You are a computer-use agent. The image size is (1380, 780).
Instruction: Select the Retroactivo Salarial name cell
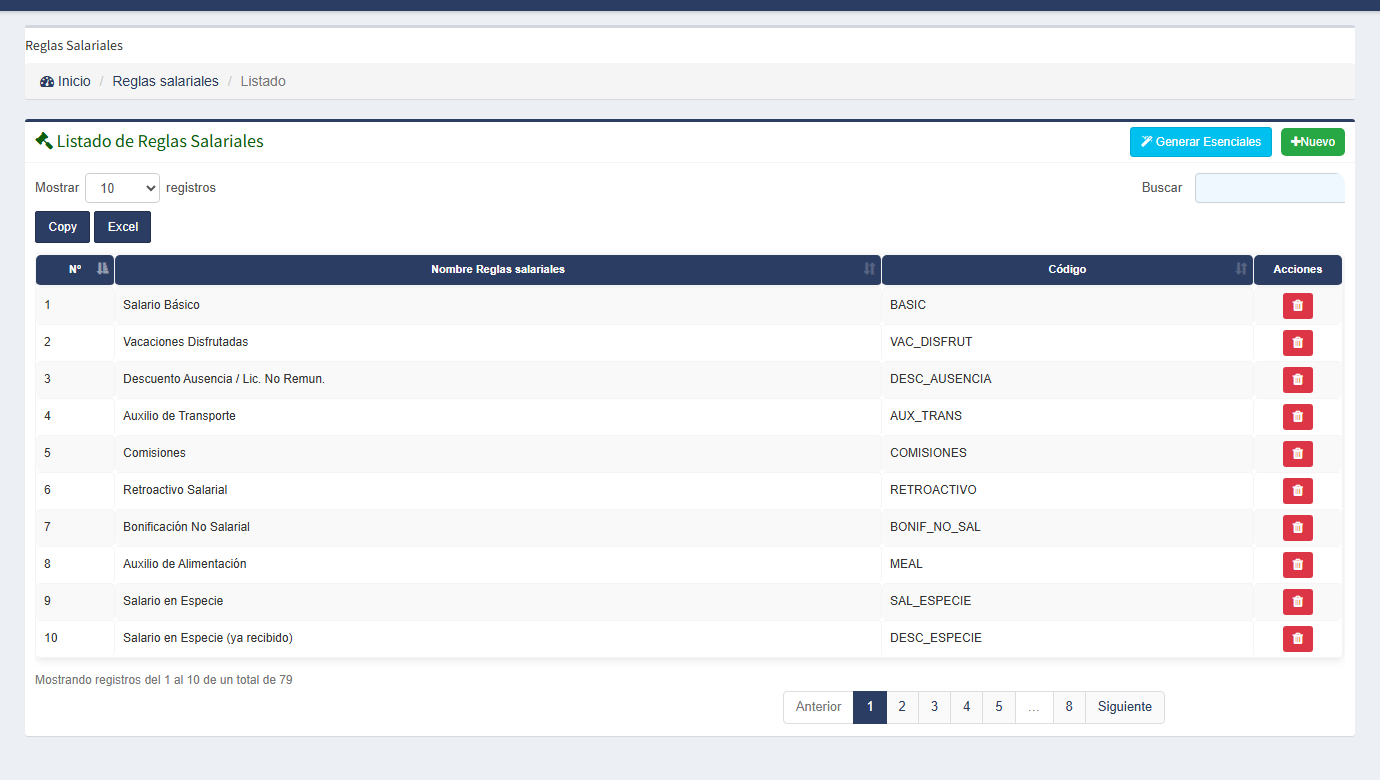click(x=498, y=490)
